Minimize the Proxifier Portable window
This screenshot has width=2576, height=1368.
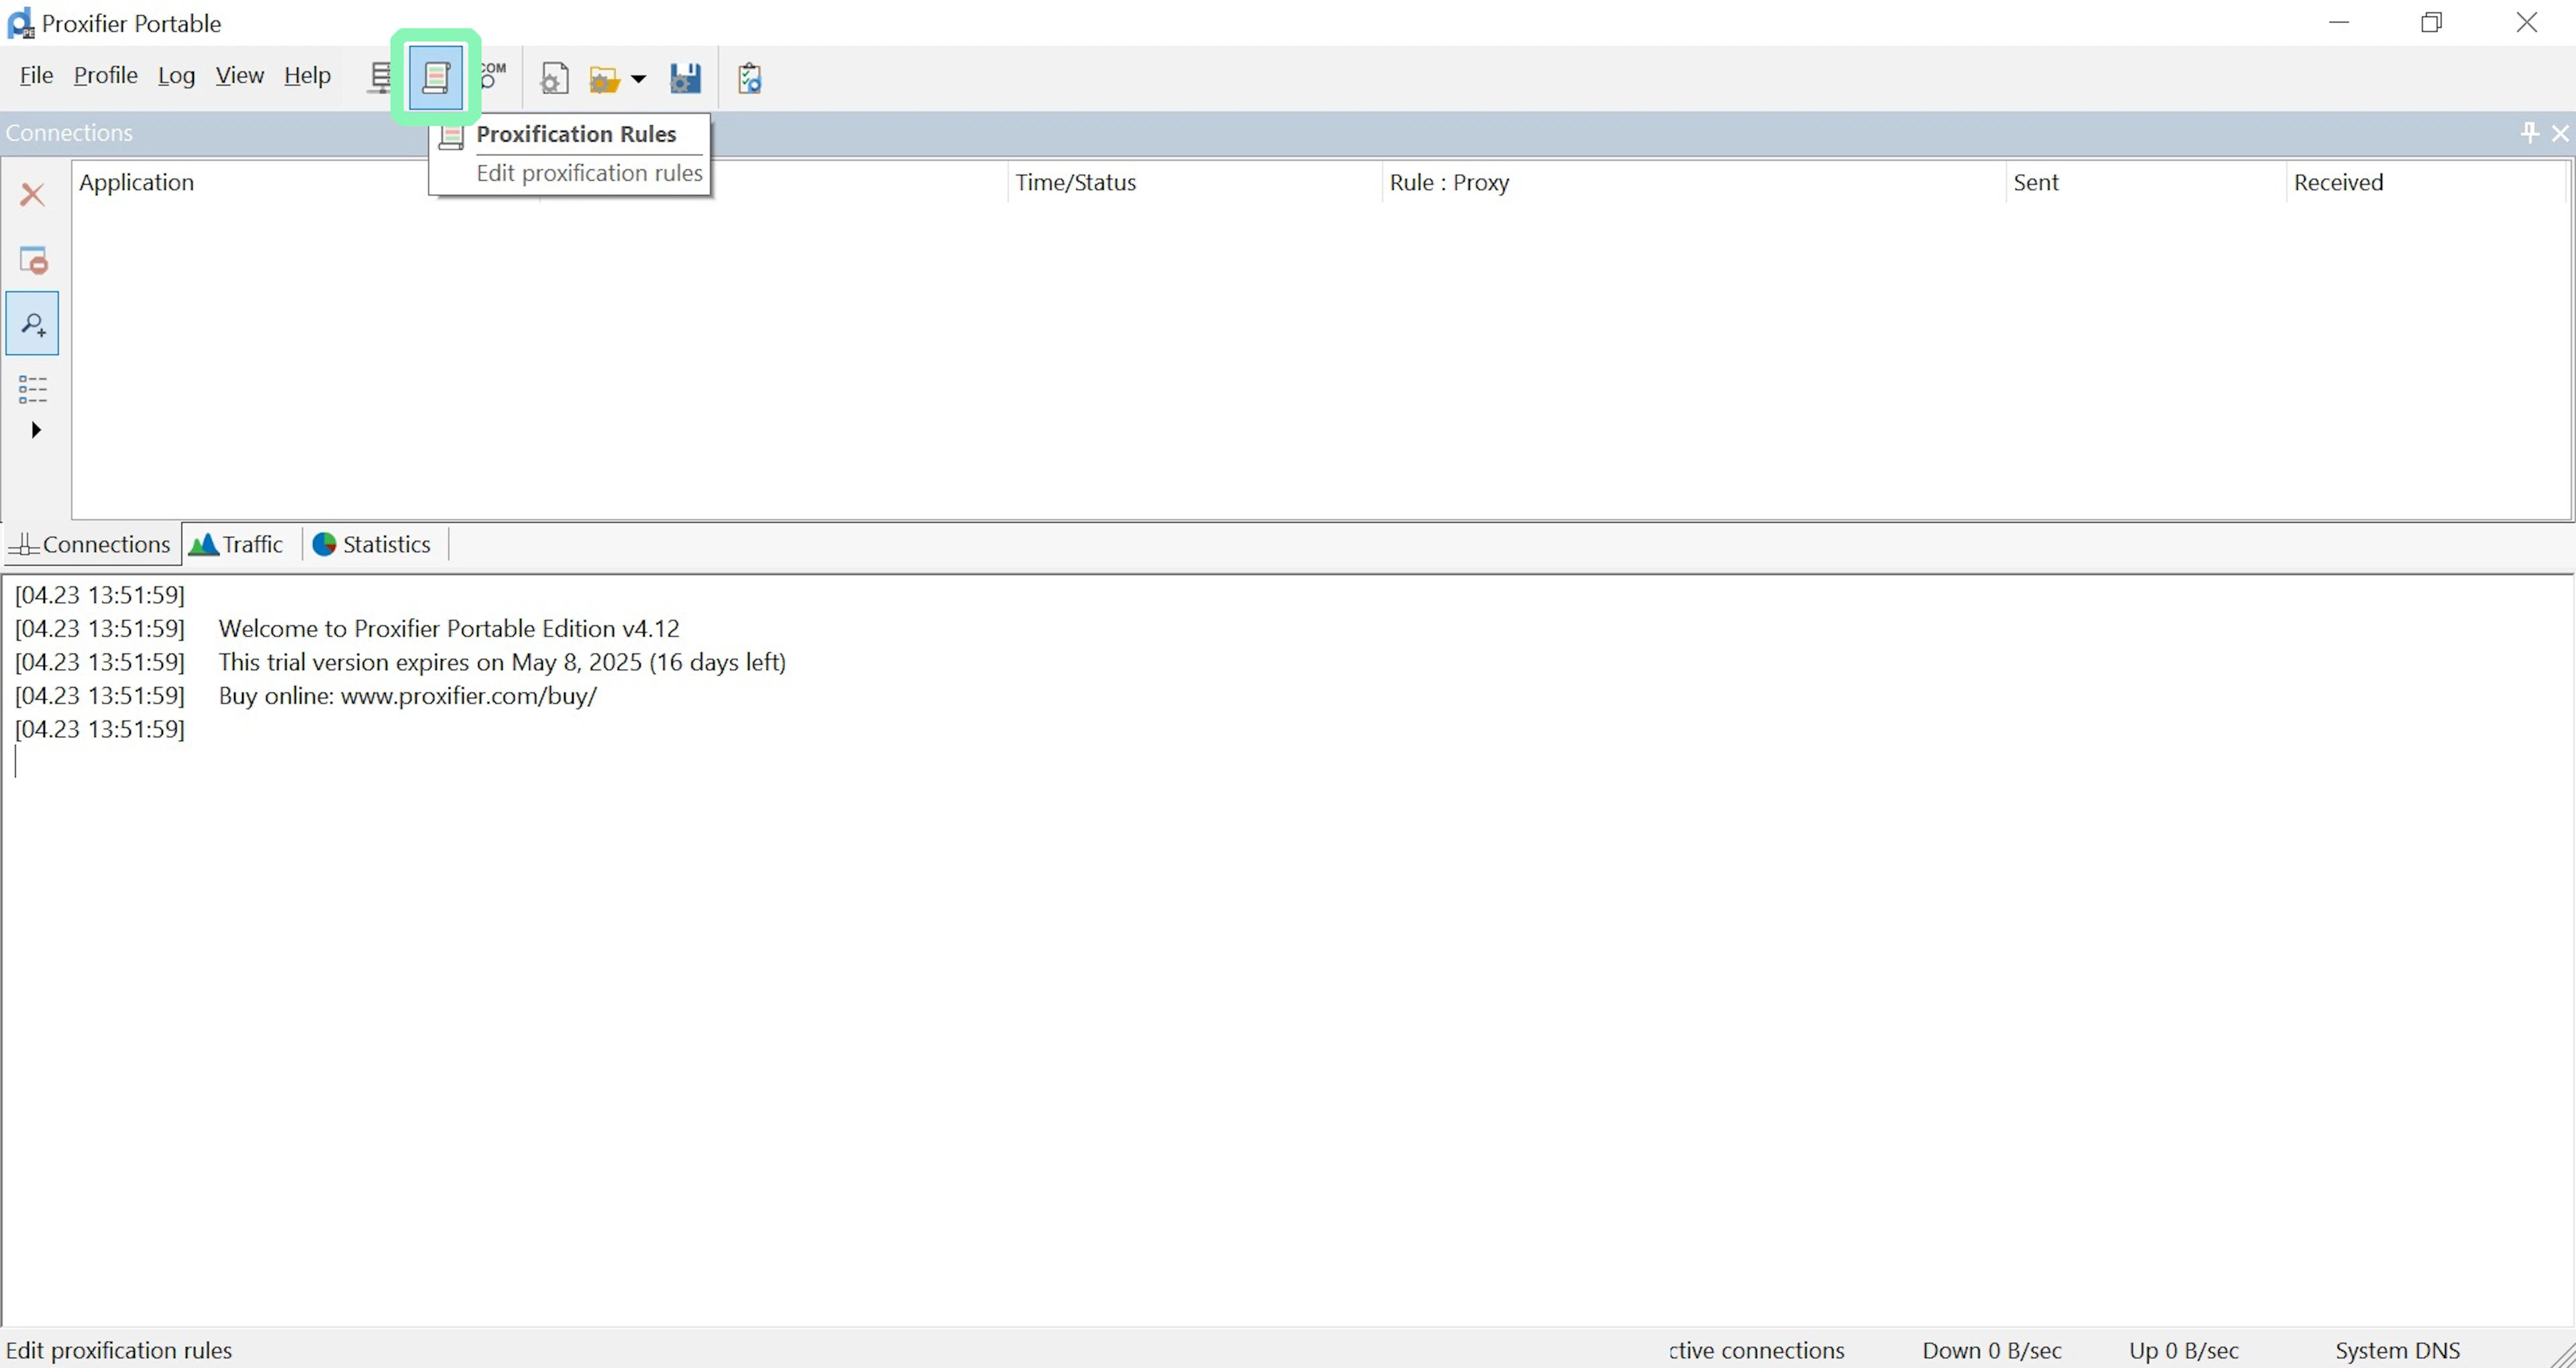(x=2339, y=23)
